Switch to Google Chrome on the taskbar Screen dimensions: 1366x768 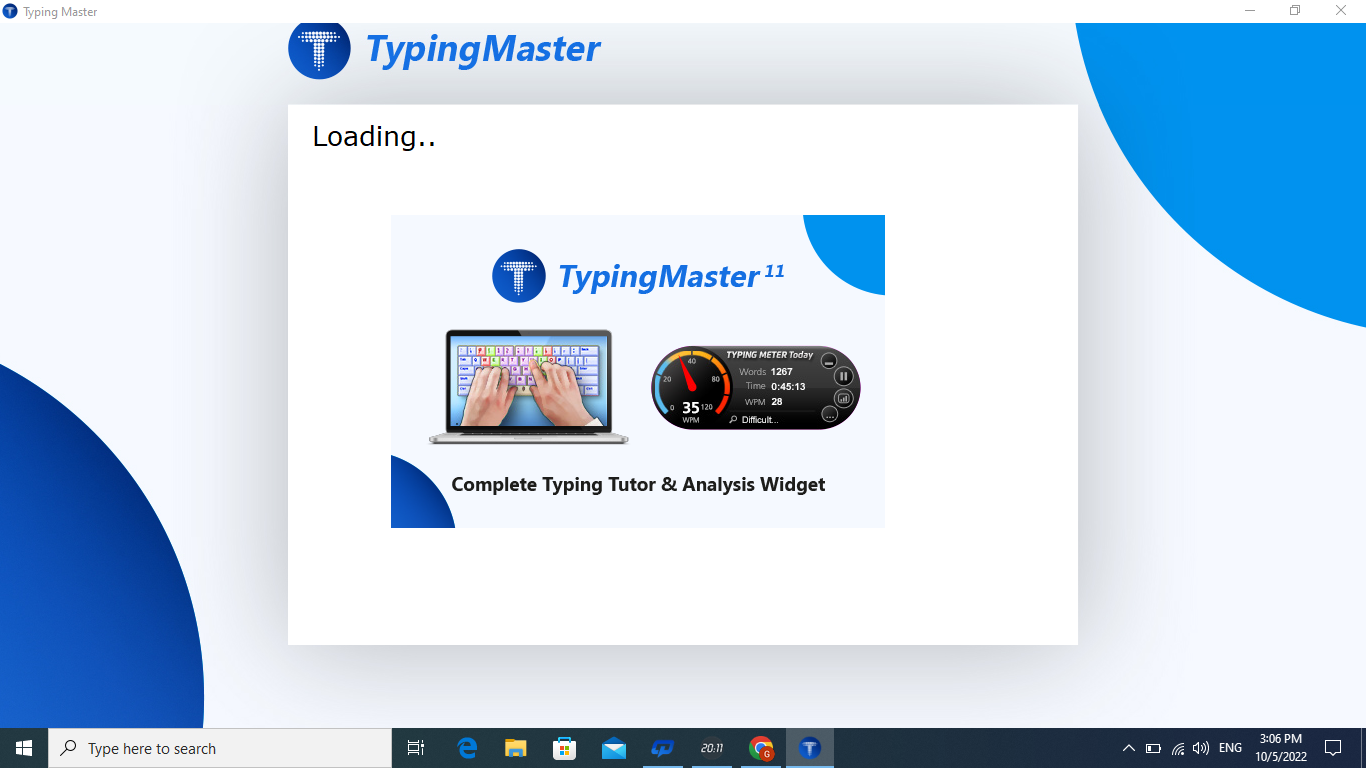tap(761, 748)
